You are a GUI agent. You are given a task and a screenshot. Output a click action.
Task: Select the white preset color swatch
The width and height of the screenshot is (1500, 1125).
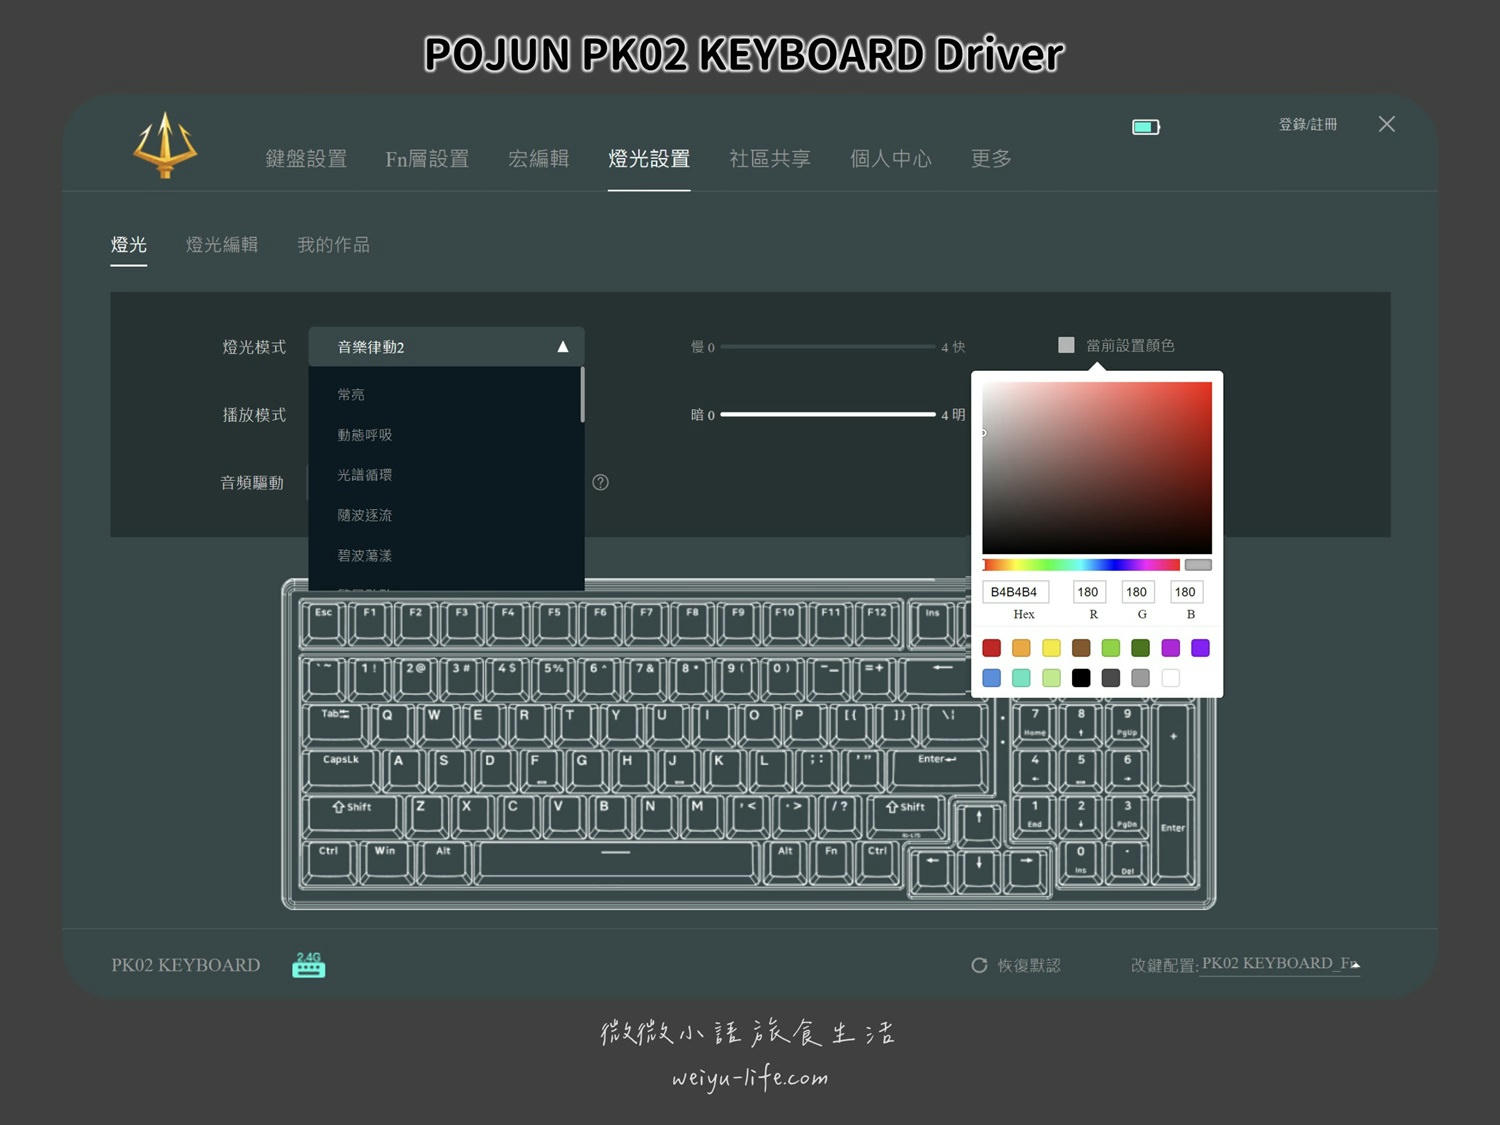tap(1171, 678)
